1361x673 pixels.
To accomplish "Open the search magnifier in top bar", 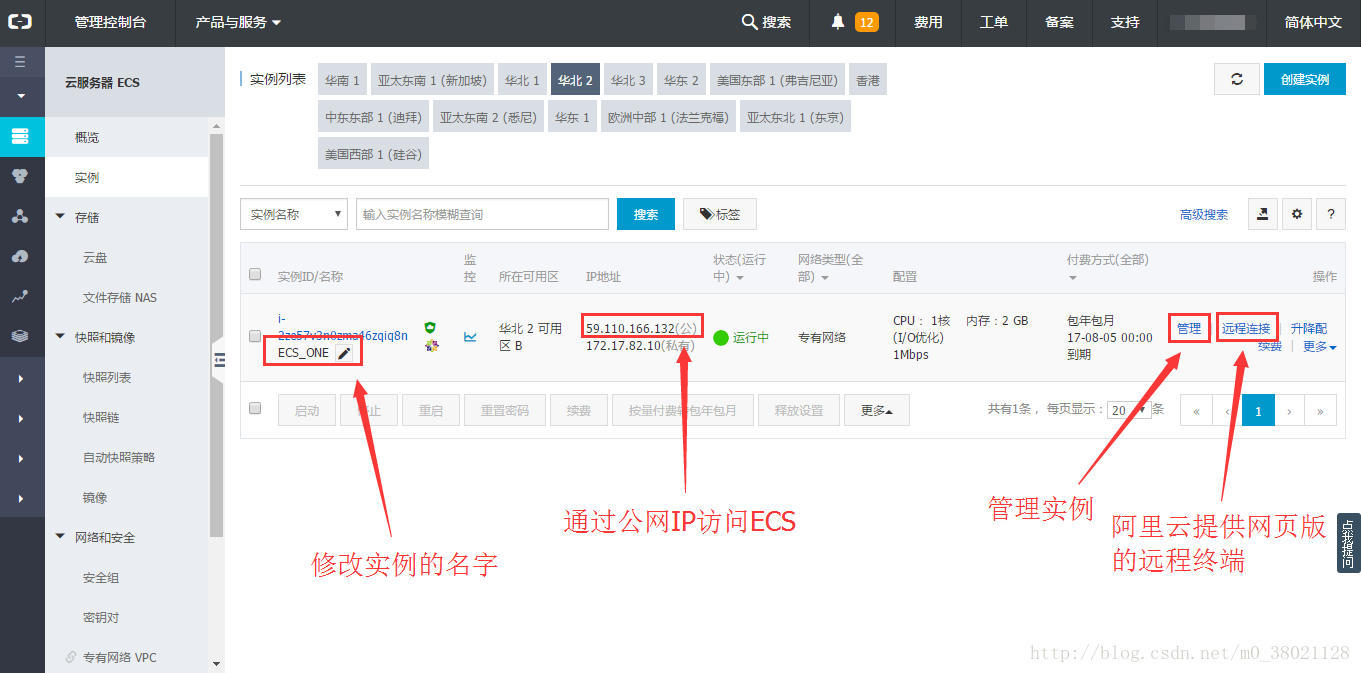I will [x=749, y=22].
